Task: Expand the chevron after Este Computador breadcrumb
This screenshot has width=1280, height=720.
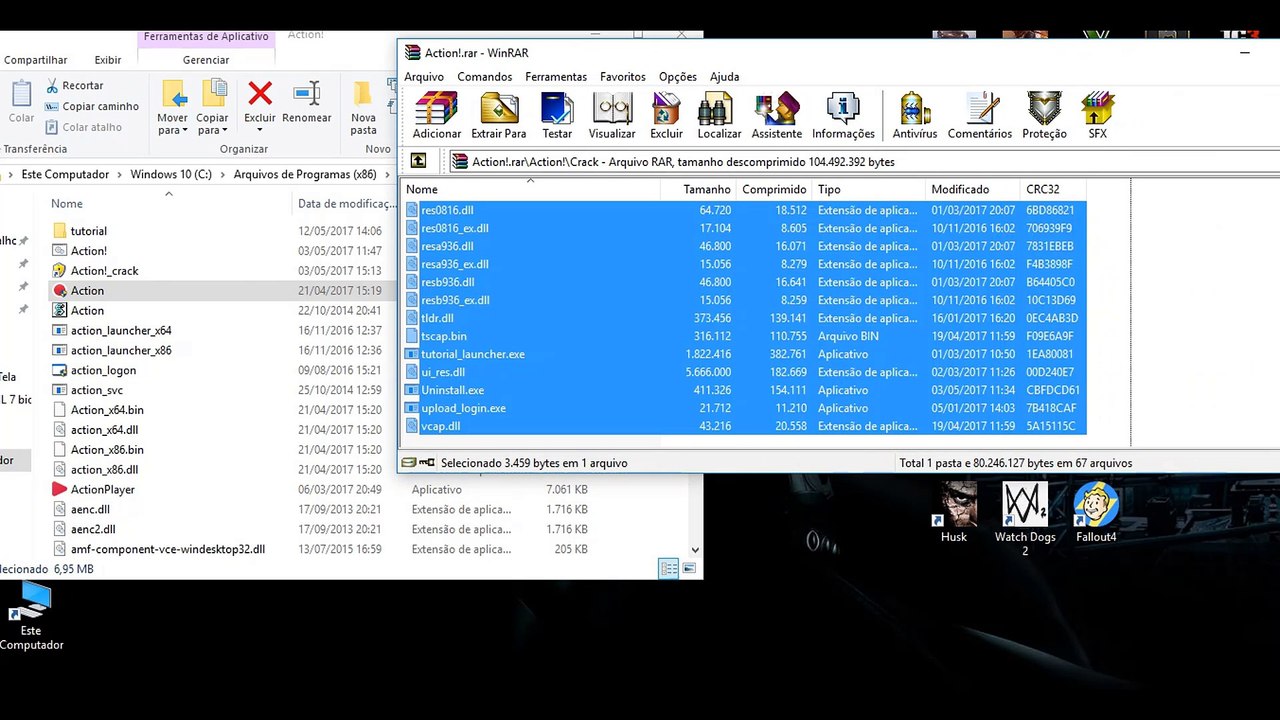Action: pos(120,175)
